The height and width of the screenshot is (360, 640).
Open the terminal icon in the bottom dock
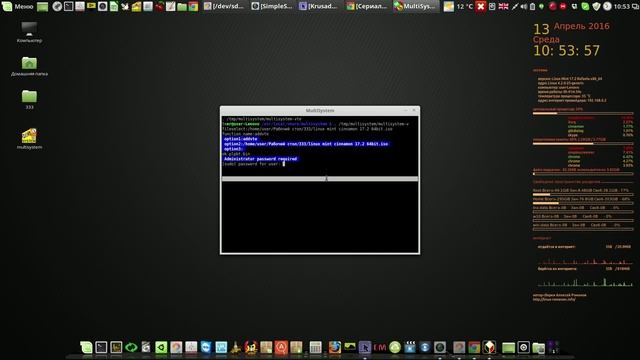click(x=101, y=347)
